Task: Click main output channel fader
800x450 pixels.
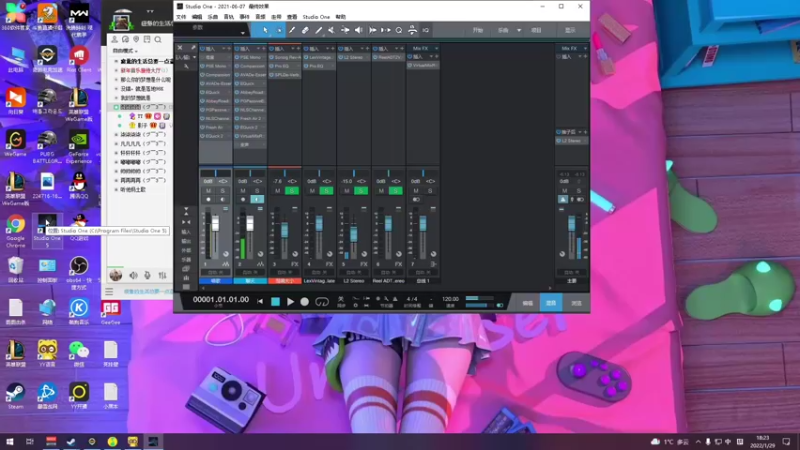Action: click(571, 223)
